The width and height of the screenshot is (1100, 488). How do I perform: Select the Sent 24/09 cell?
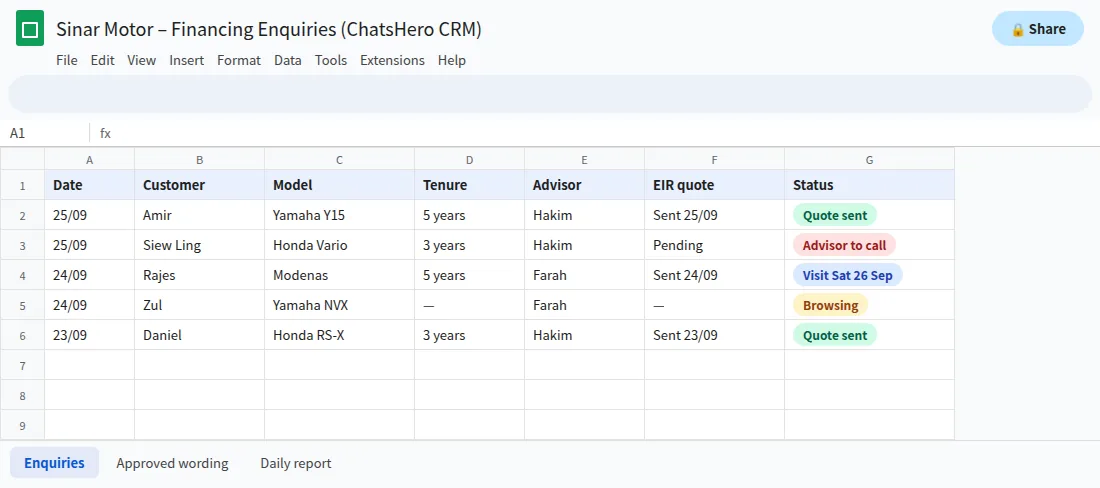coord(714,275)
